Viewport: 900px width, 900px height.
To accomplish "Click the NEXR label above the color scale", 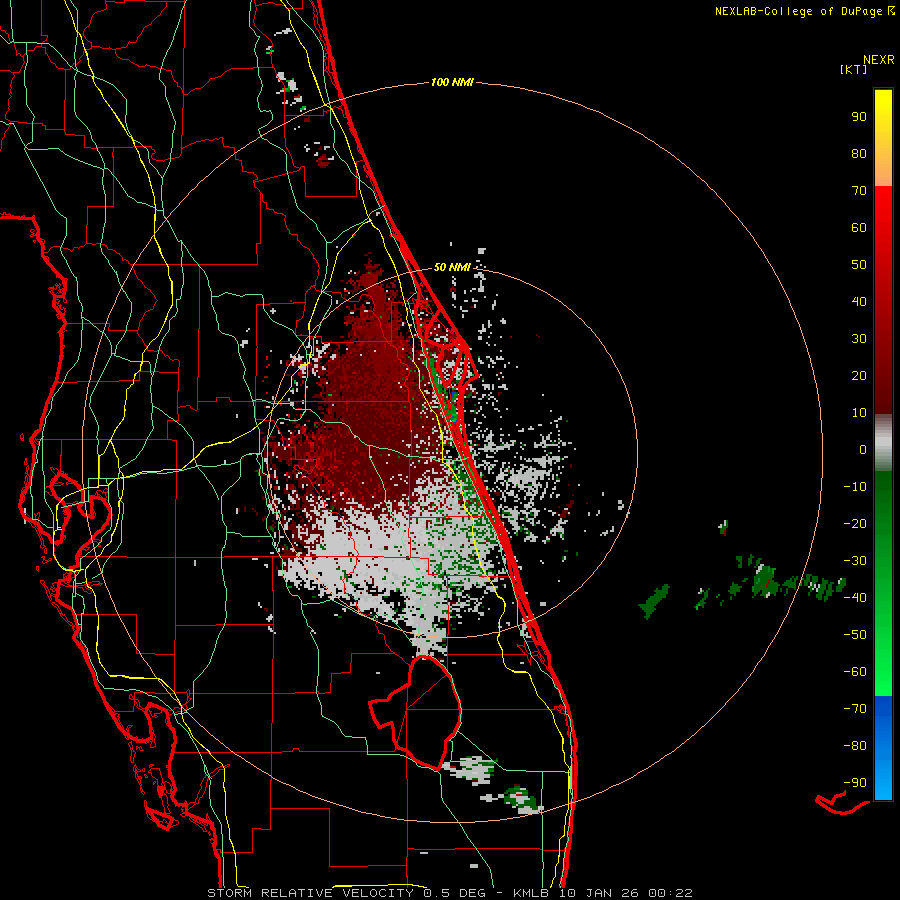I will (878, 60).
